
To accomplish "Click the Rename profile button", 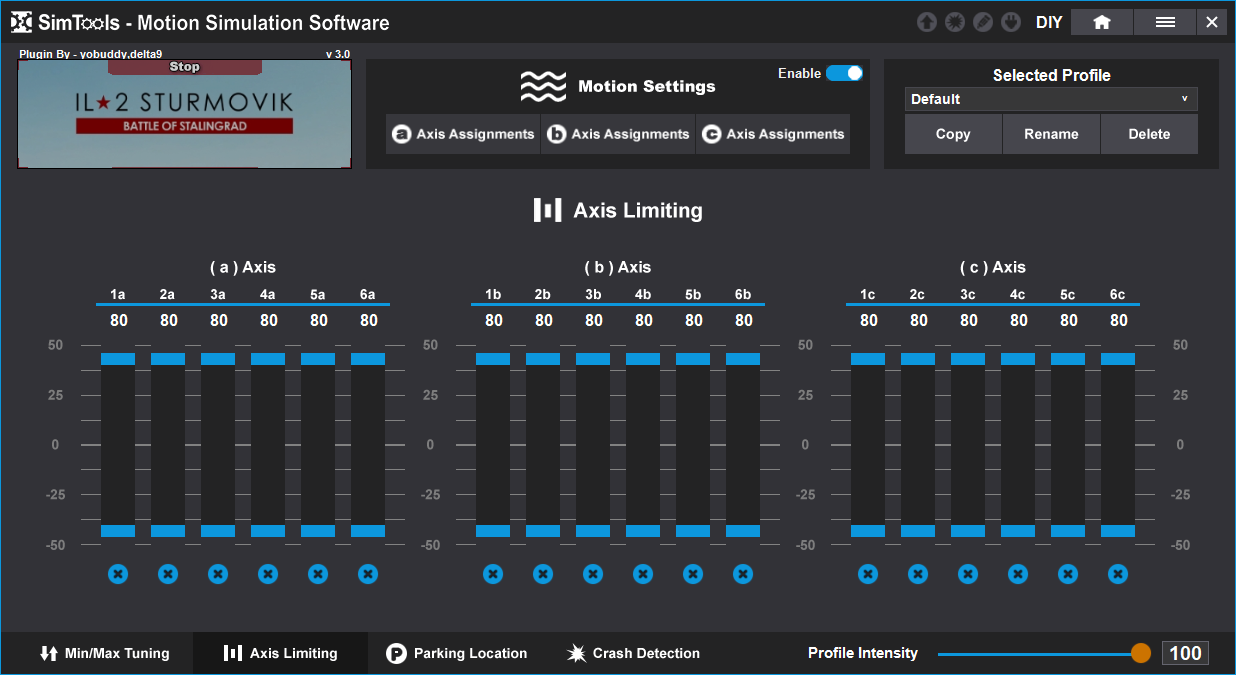I will [1051, 134].
